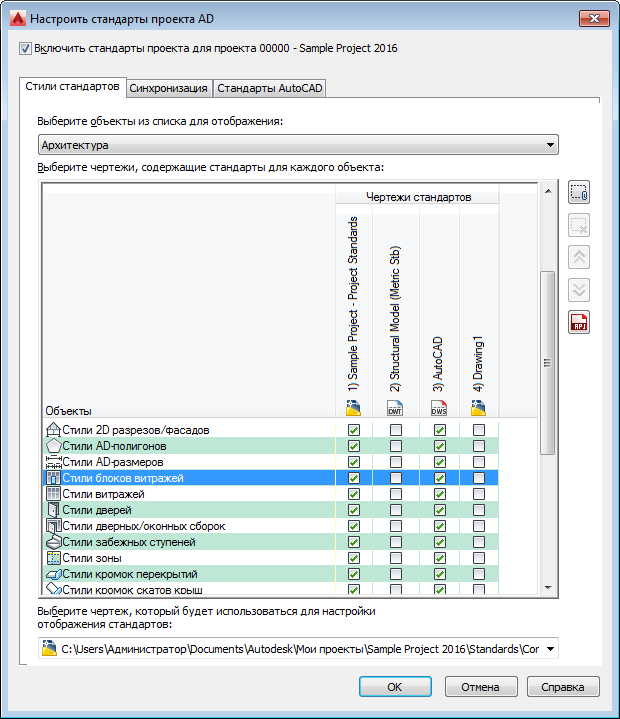Image resolution: width=620 pixels, height=719 pixels.
Task: Check Structural Model box for Стили AD-полигонов
Action: pos(396,446)
